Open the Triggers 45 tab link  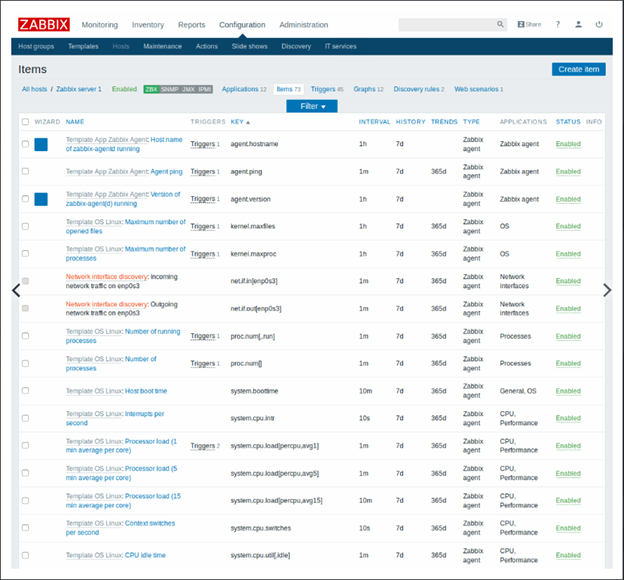tap(327, 89)
